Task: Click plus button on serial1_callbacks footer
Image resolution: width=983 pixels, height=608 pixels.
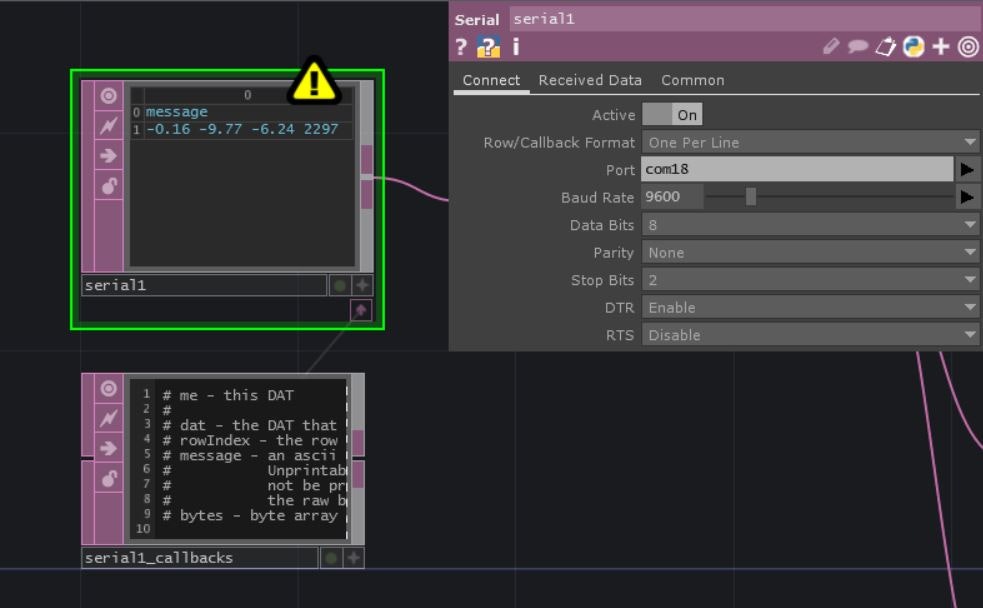Action: point(354,558)
